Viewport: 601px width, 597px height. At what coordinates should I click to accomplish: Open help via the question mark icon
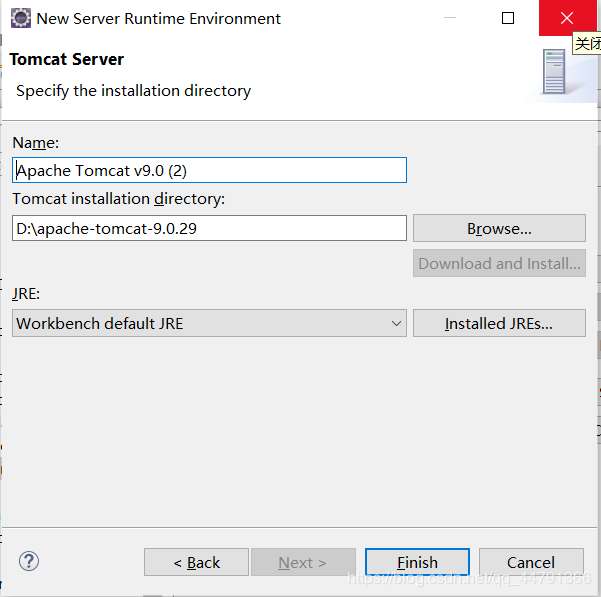click(29, 561)
